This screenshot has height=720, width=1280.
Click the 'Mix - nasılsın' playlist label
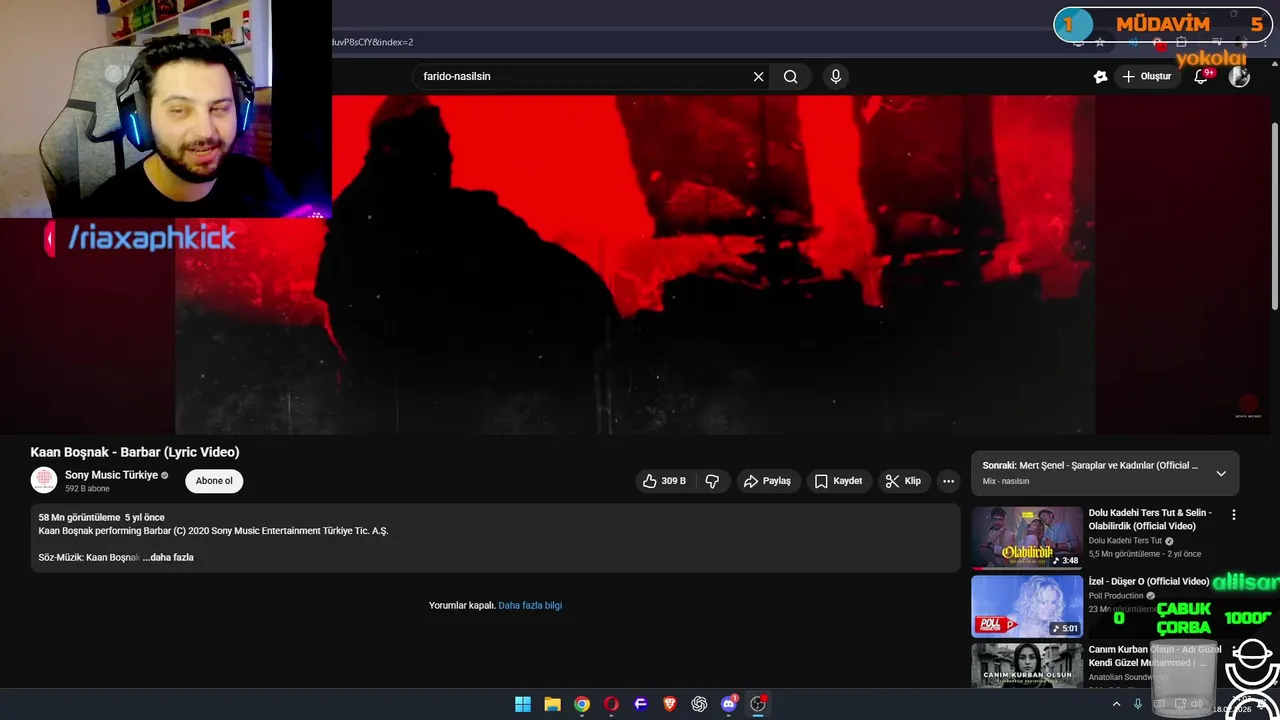1006,481
